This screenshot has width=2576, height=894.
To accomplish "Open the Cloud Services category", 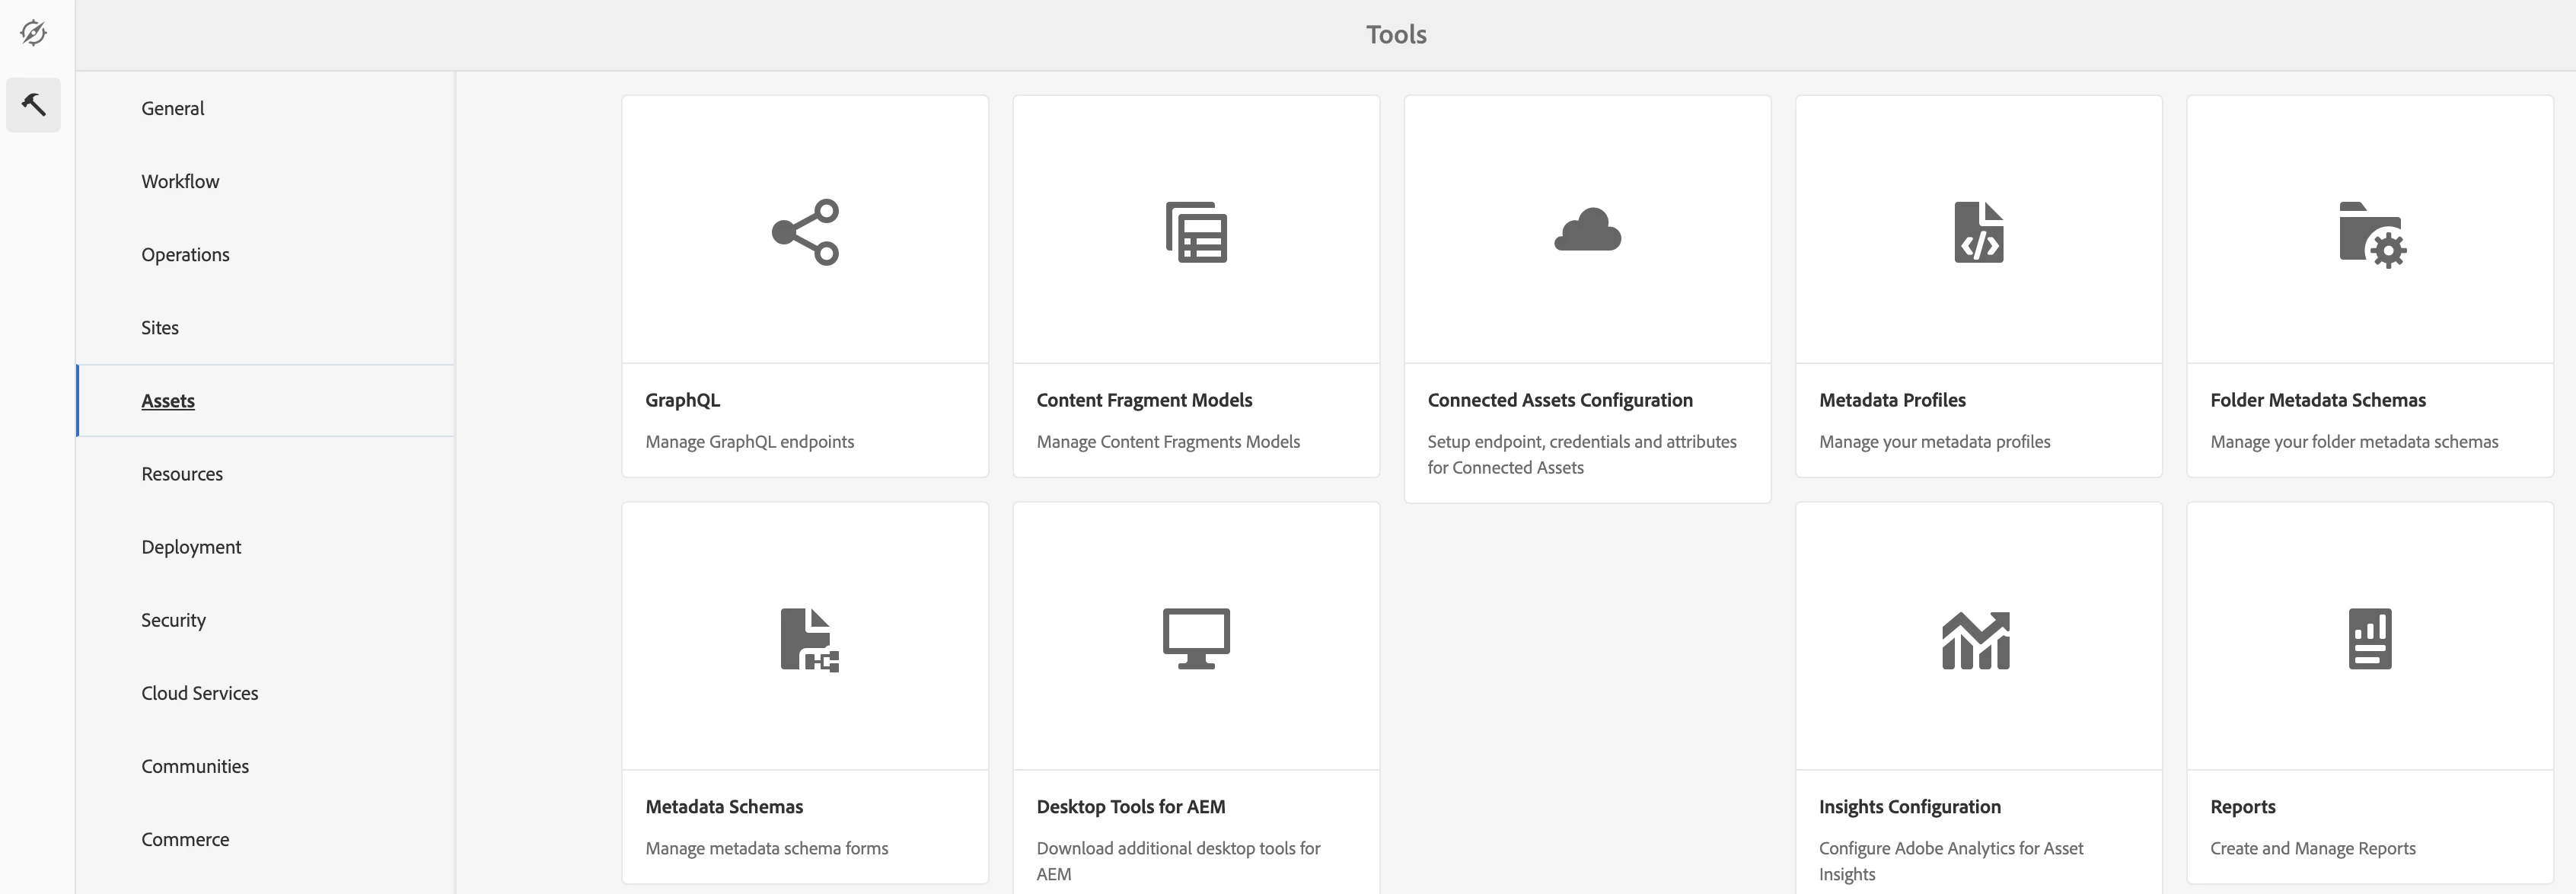I will pos(199,693).
